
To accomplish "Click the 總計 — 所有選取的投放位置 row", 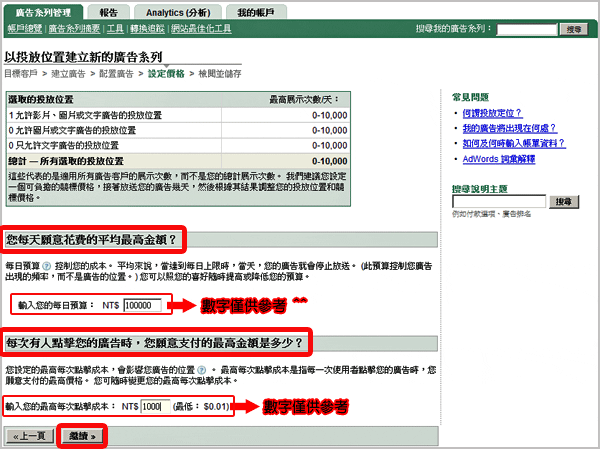I will [178, 161].
